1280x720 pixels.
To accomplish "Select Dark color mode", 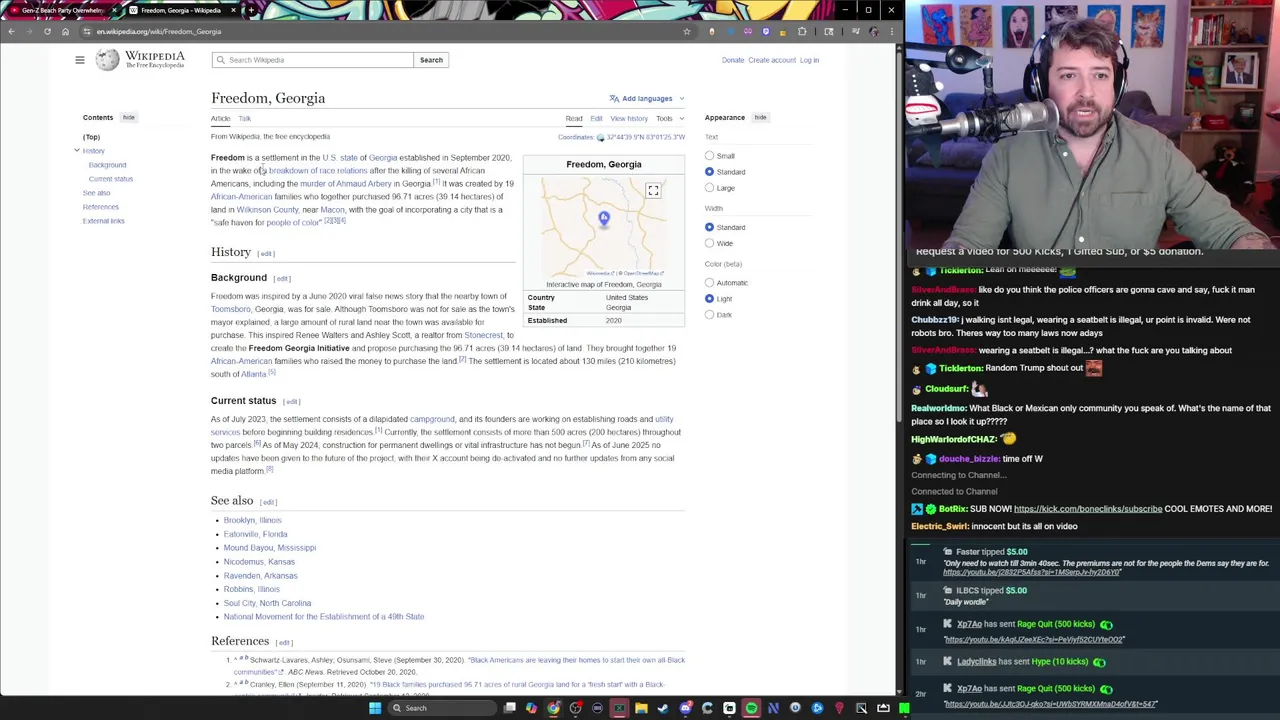I will pos(709,315).
